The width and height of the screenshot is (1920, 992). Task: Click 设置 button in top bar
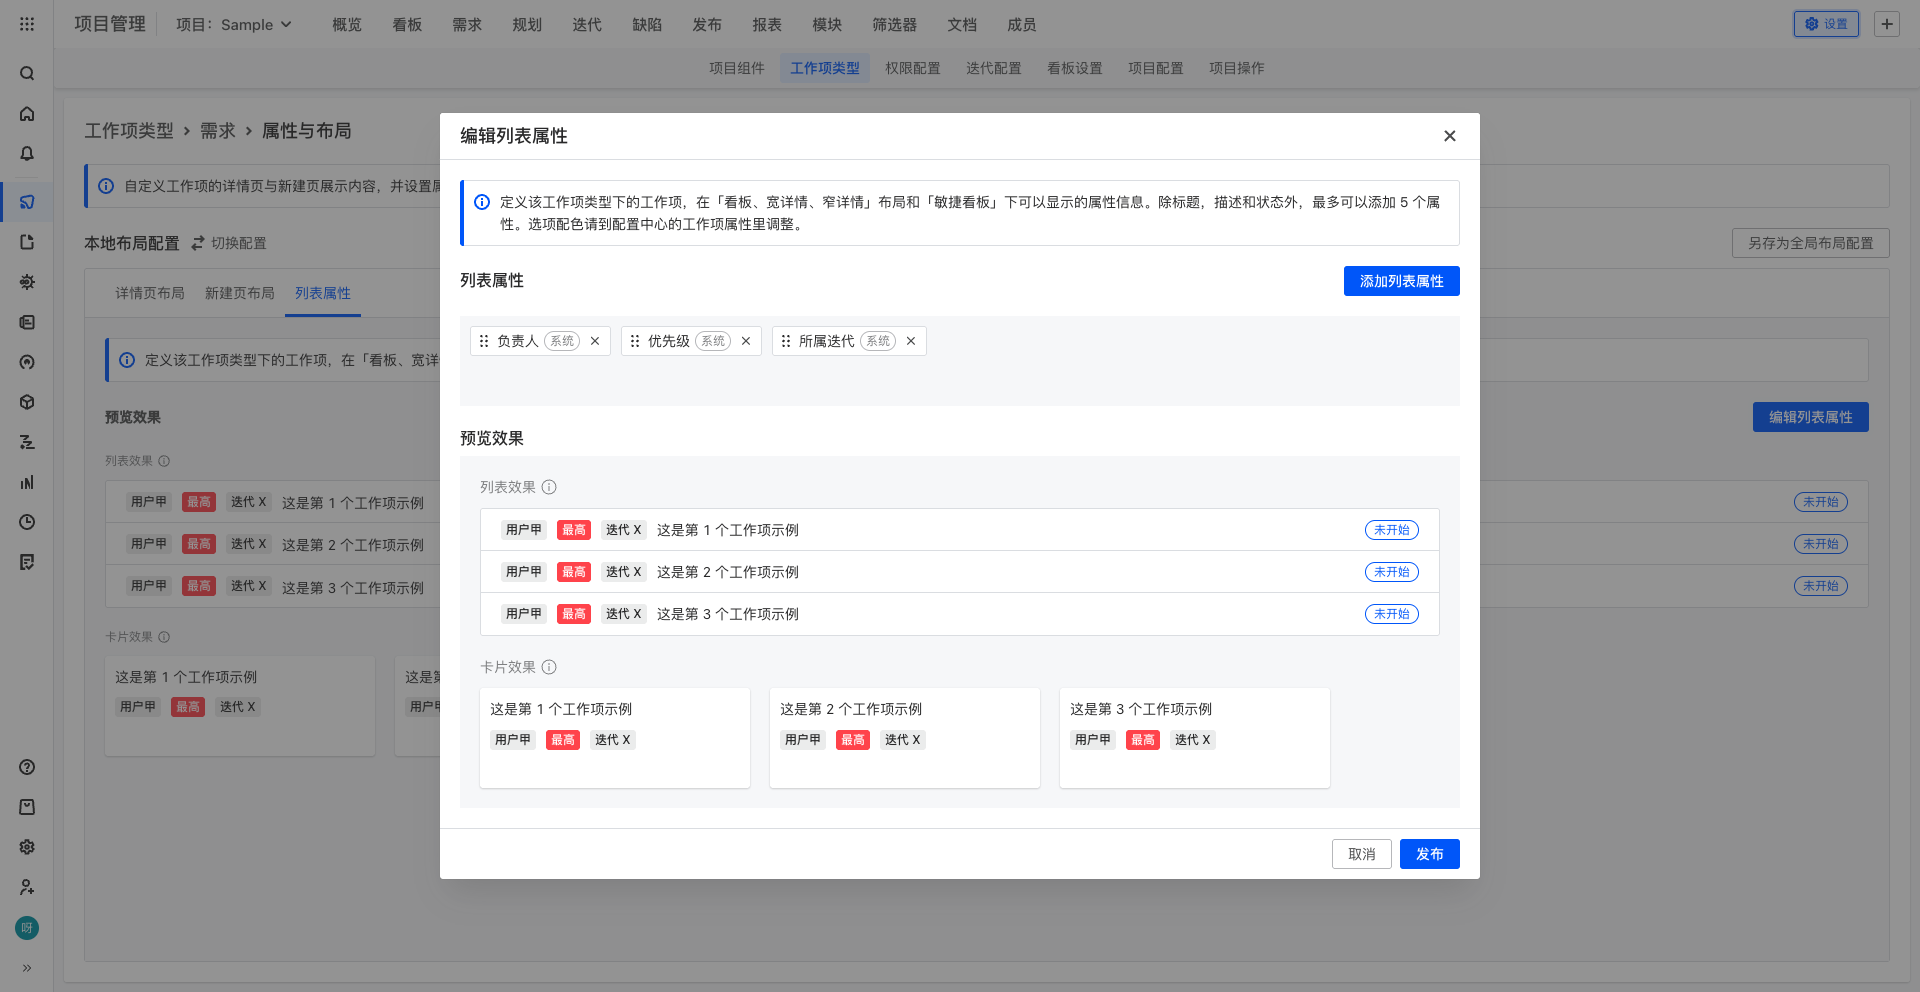click(x=1826, y=24)
